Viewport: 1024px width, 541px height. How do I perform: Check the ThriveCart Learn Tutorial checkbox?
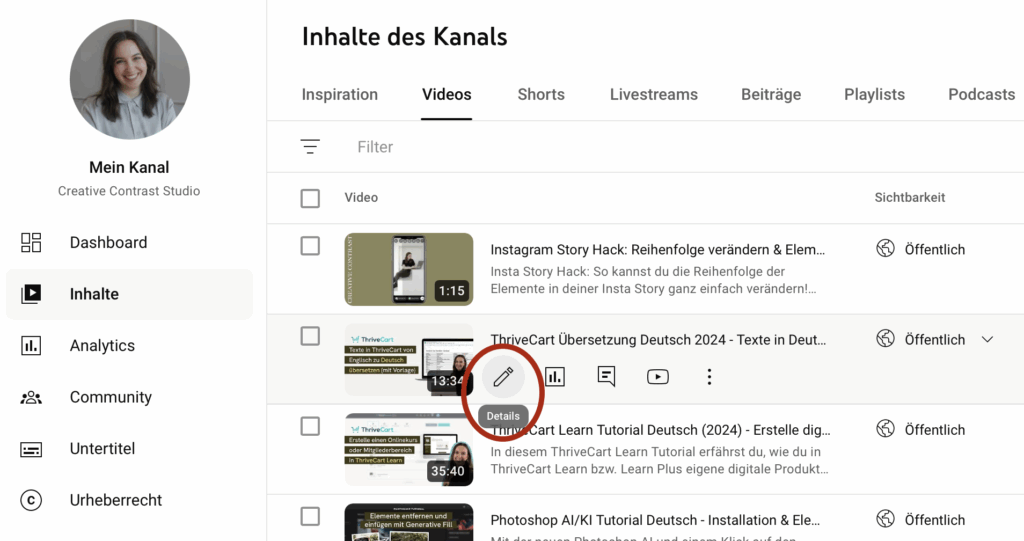[310, 427]
